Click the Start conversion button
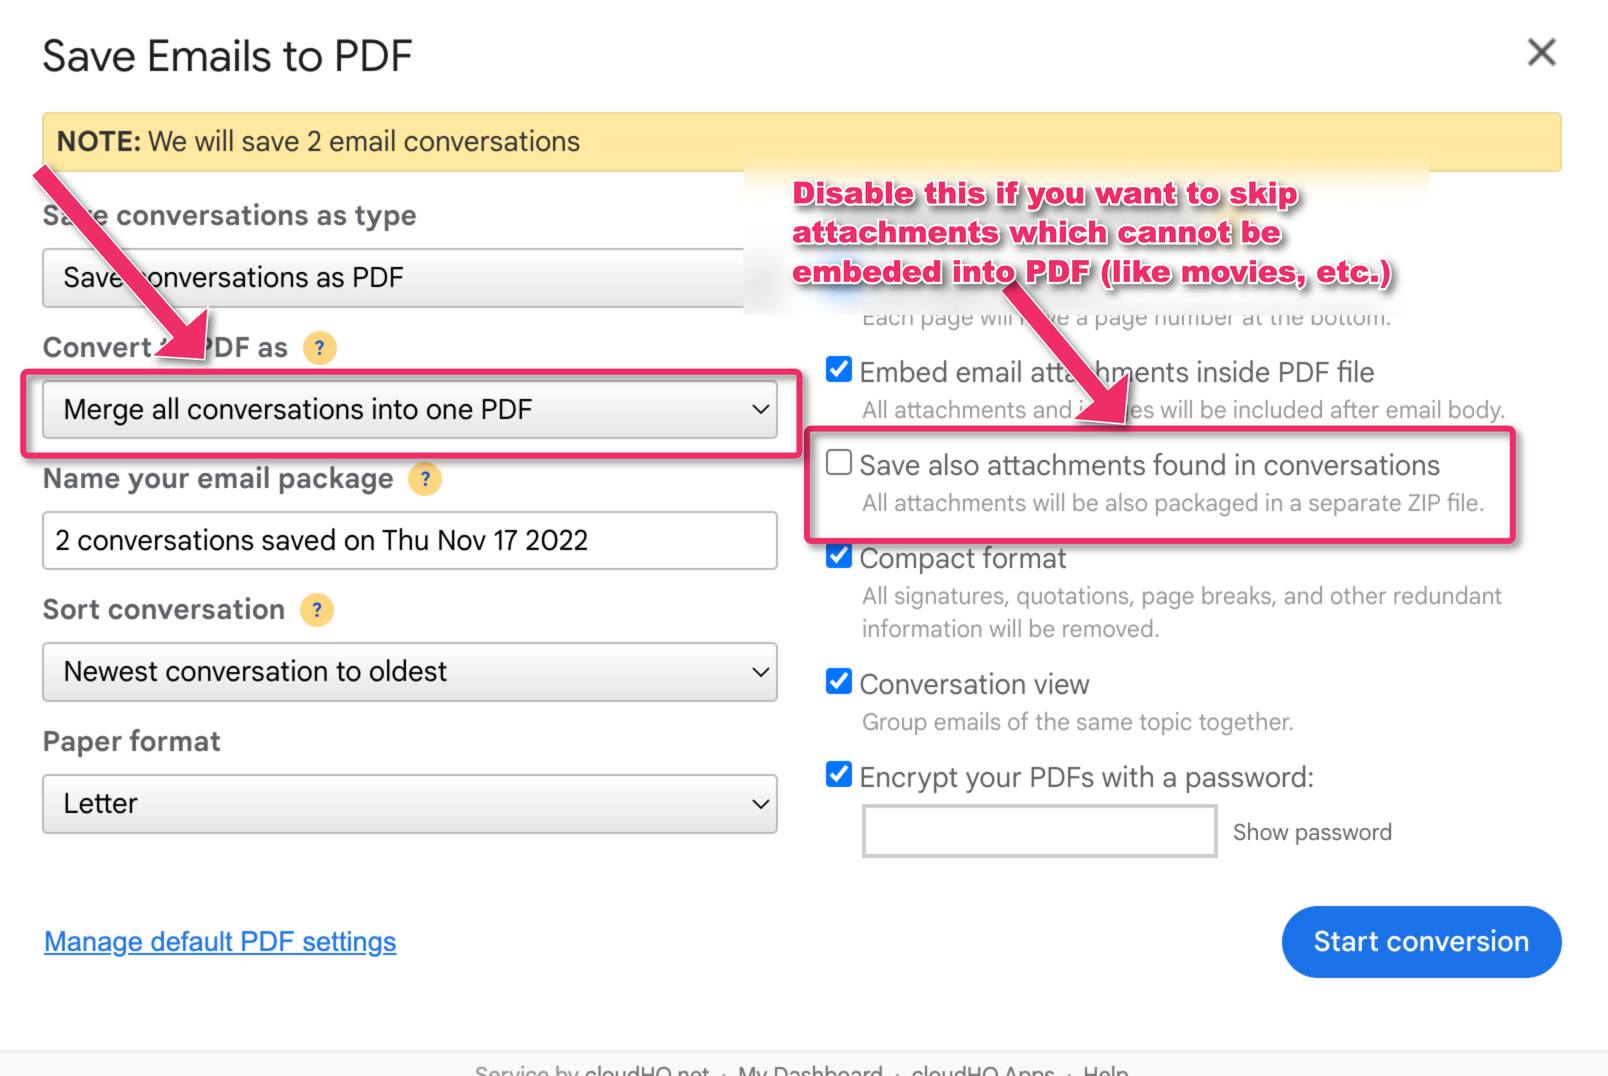 coord(1421,942)
